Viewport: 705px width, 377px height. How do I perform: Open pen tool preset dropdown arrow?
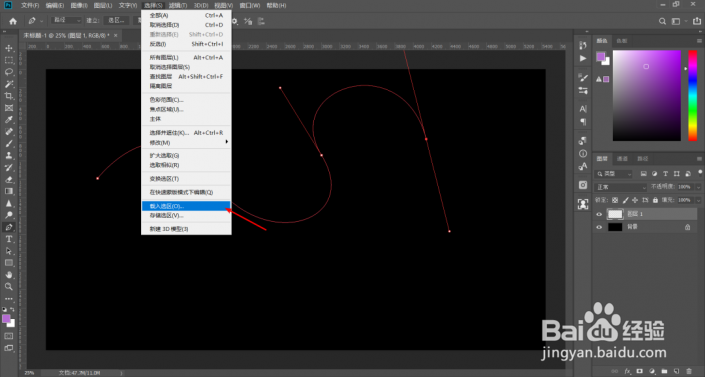pyautogui.click(x=41, y=21)
